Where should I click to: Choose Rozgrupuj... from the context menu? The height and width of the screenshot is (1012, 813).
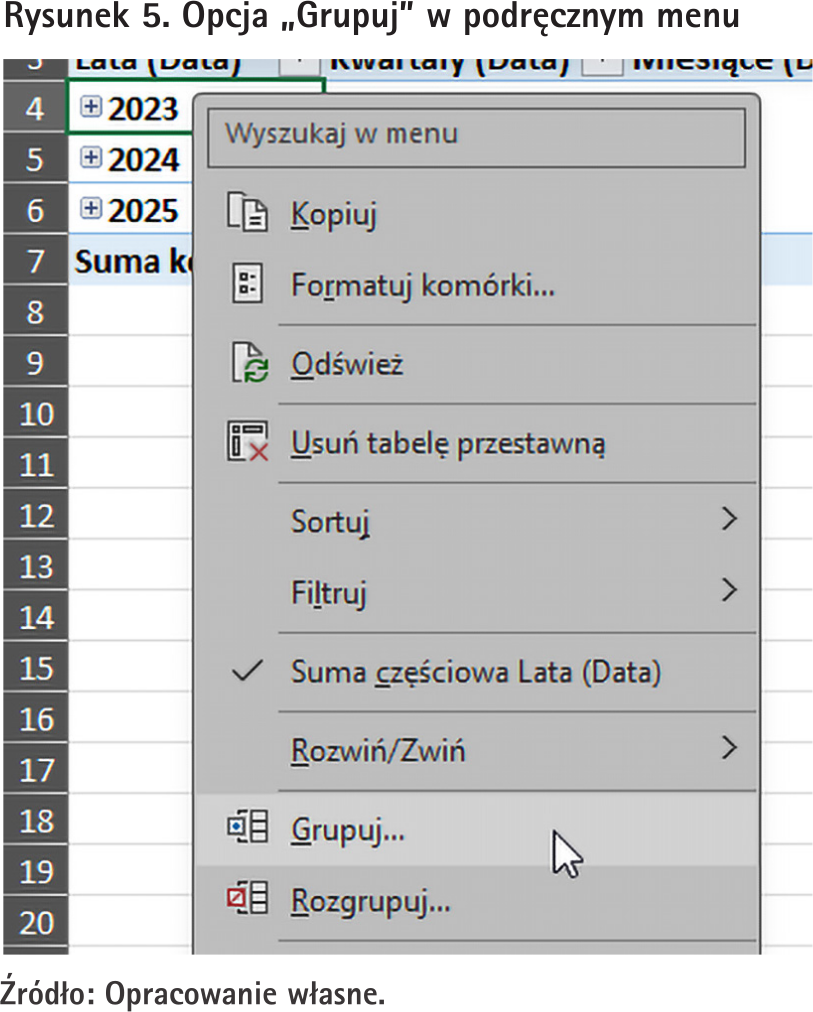coord(371,901)
